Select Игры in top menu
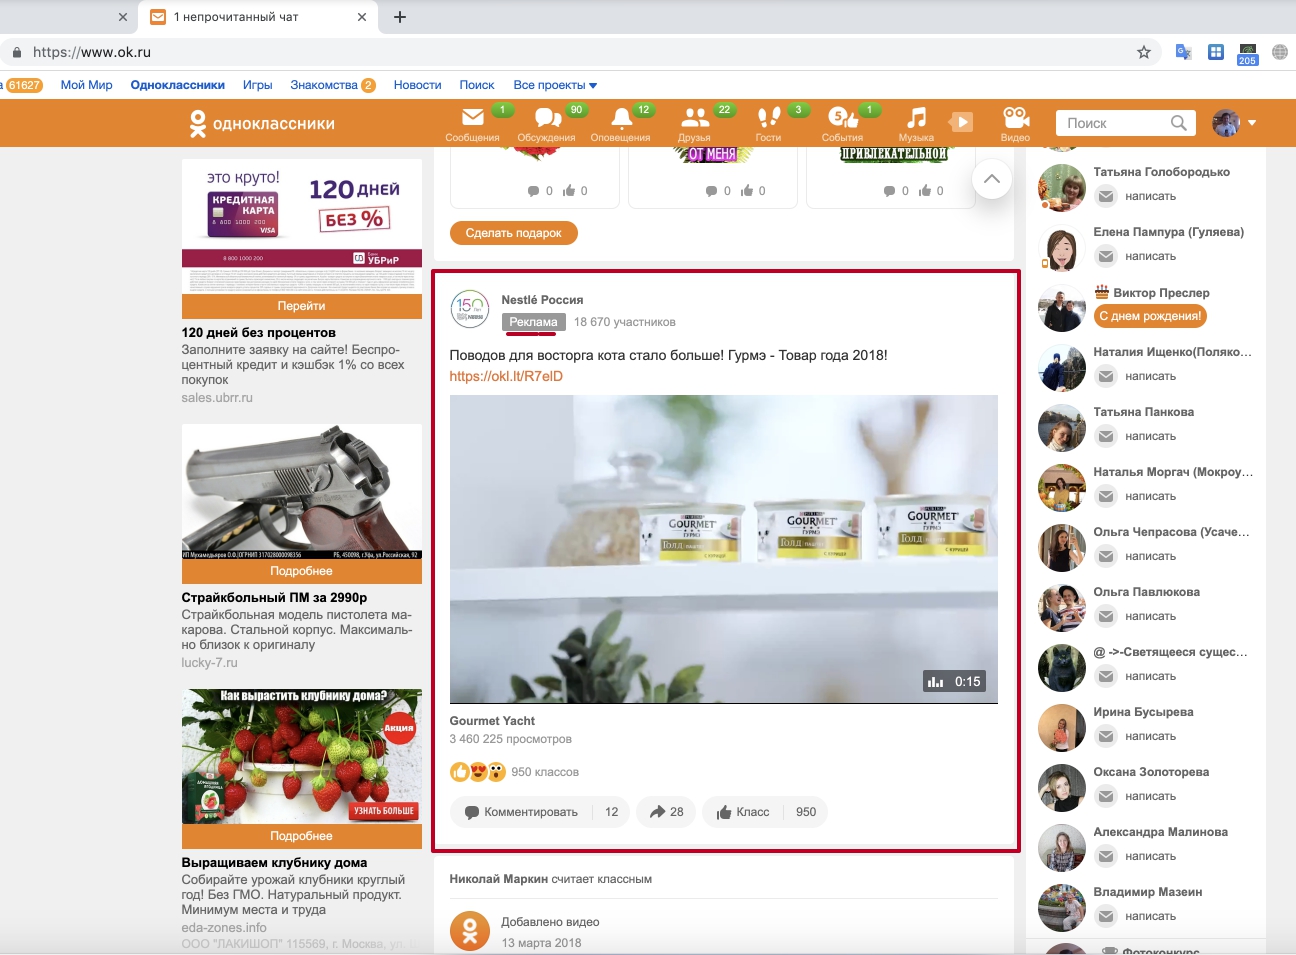This screenshot has height=955, width=1296. click(257, 85)
